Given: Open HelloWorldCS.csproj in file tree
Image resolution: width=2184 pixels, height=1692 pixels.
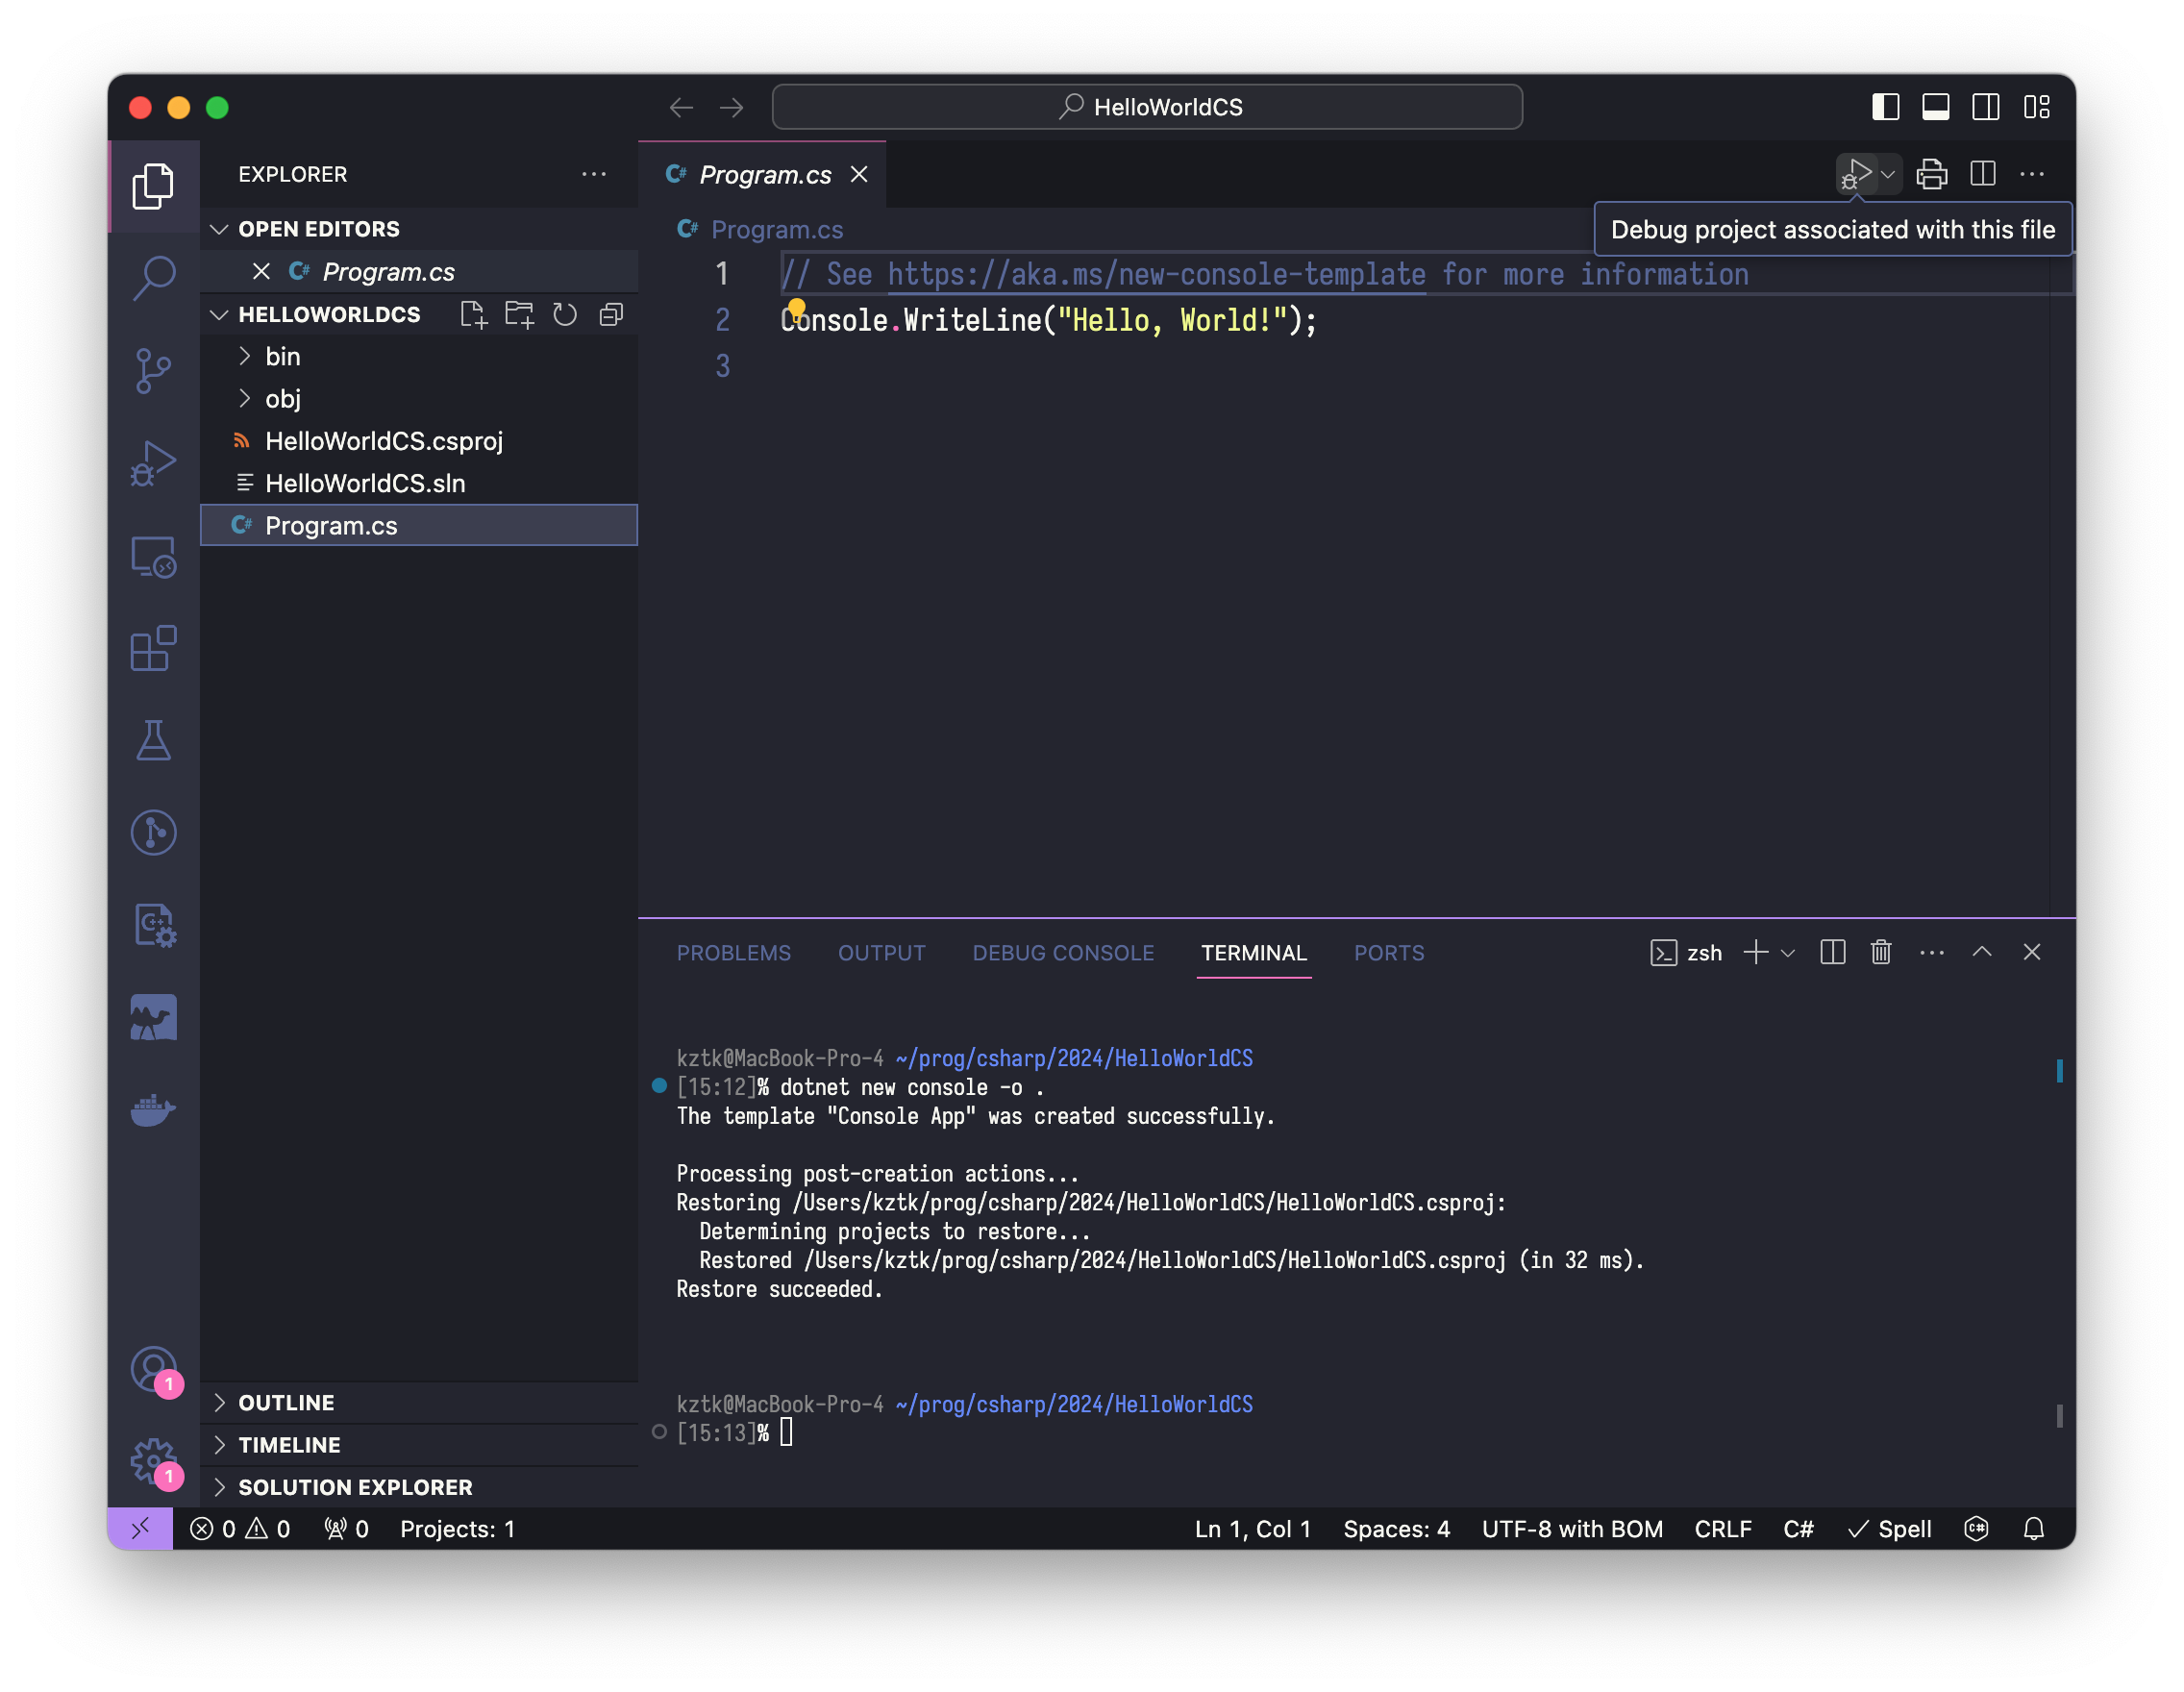Looking at the screenshot, I should coord(419,440).
